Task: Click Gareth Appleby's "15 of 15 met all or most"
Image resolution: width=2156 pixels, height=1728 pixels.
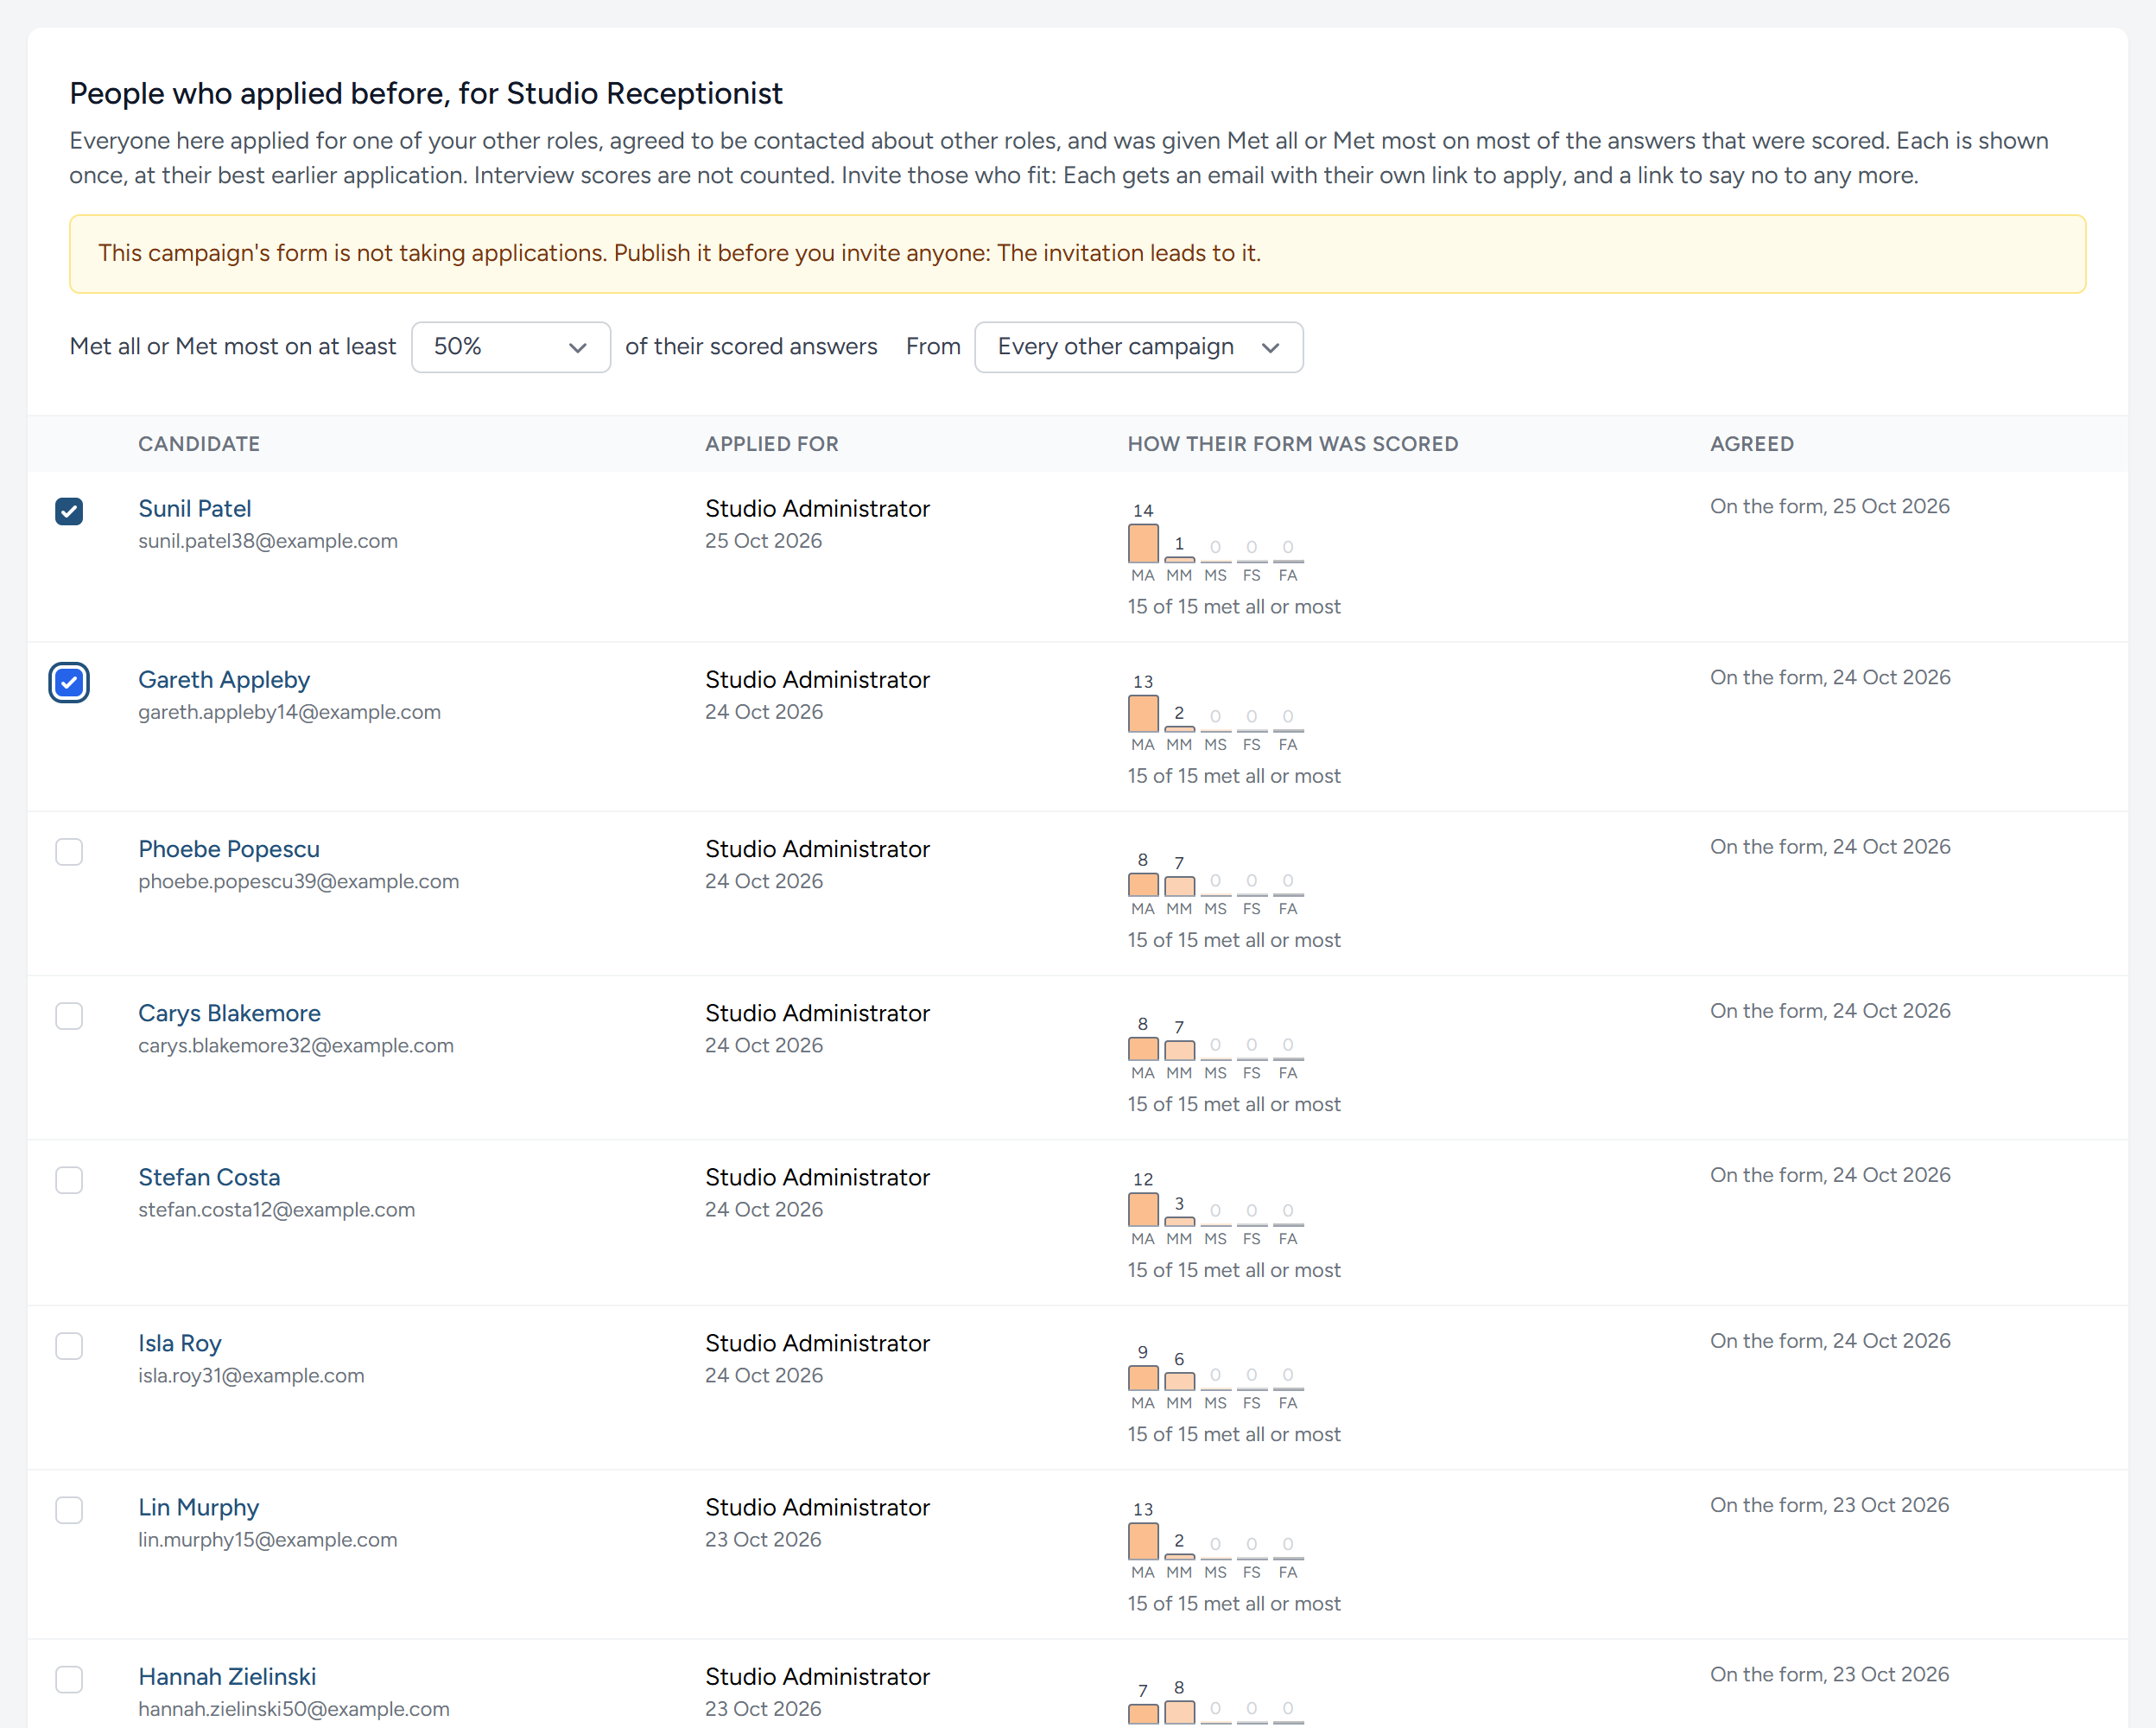Action: click(x=1234, y=776)
